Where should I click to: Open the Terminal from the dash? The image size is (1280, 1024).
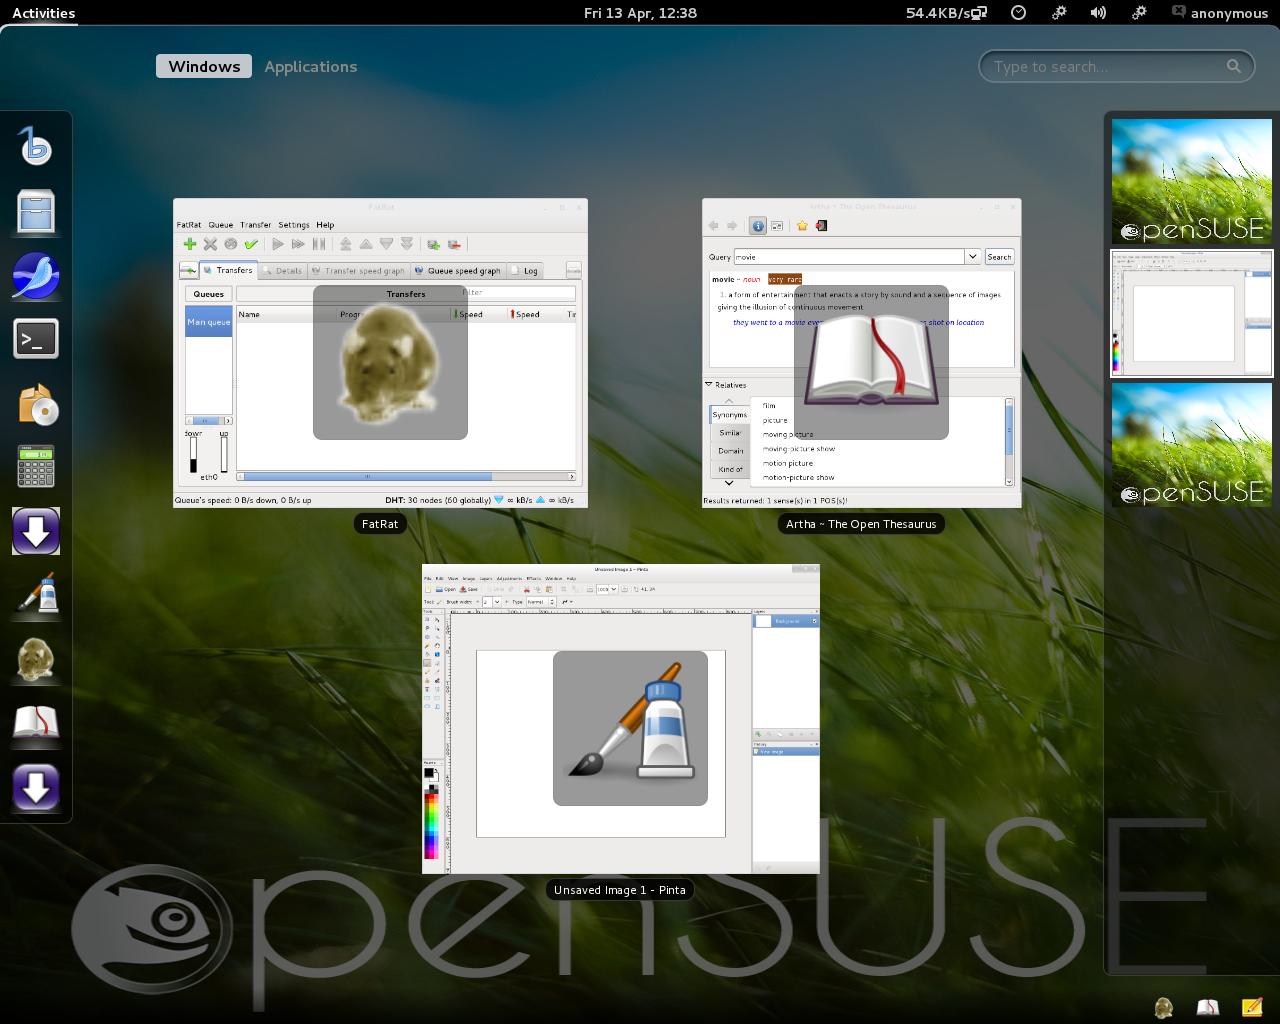pos(36,339)
